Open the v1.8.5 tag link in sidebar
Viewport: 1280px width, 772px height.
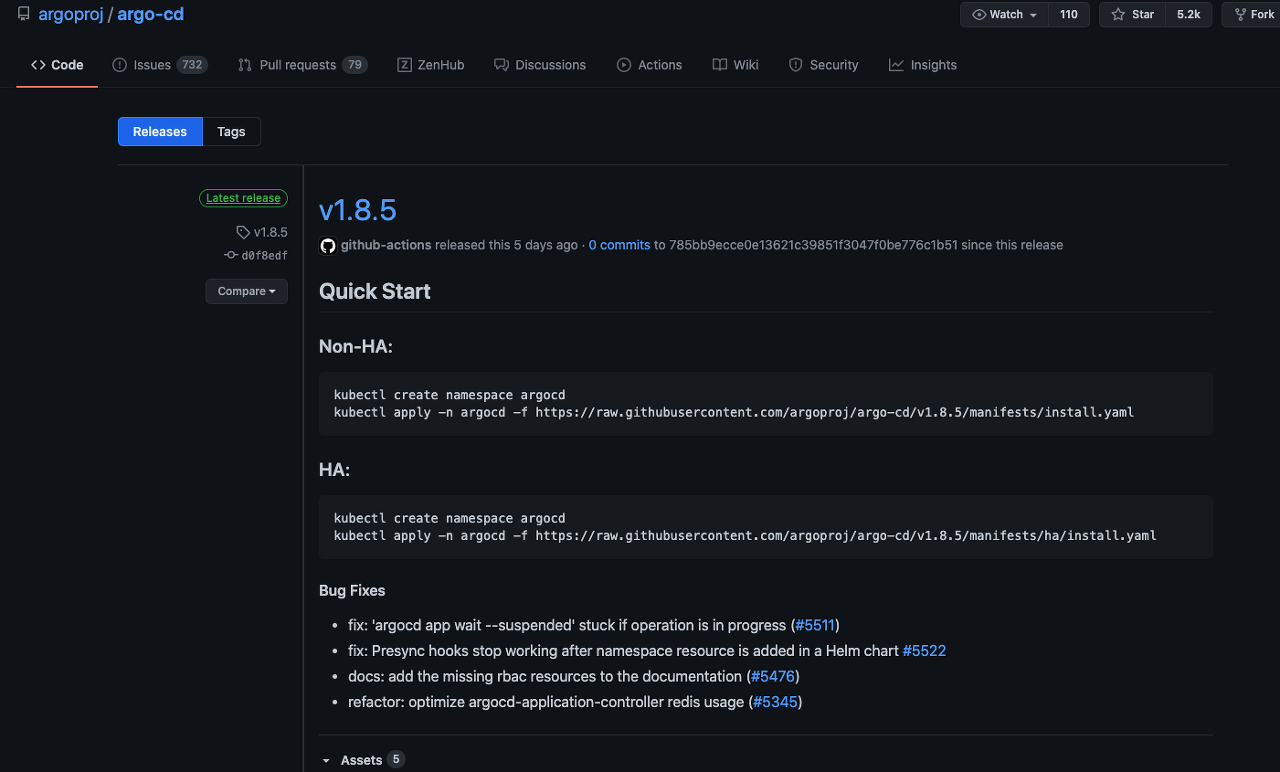270,232
